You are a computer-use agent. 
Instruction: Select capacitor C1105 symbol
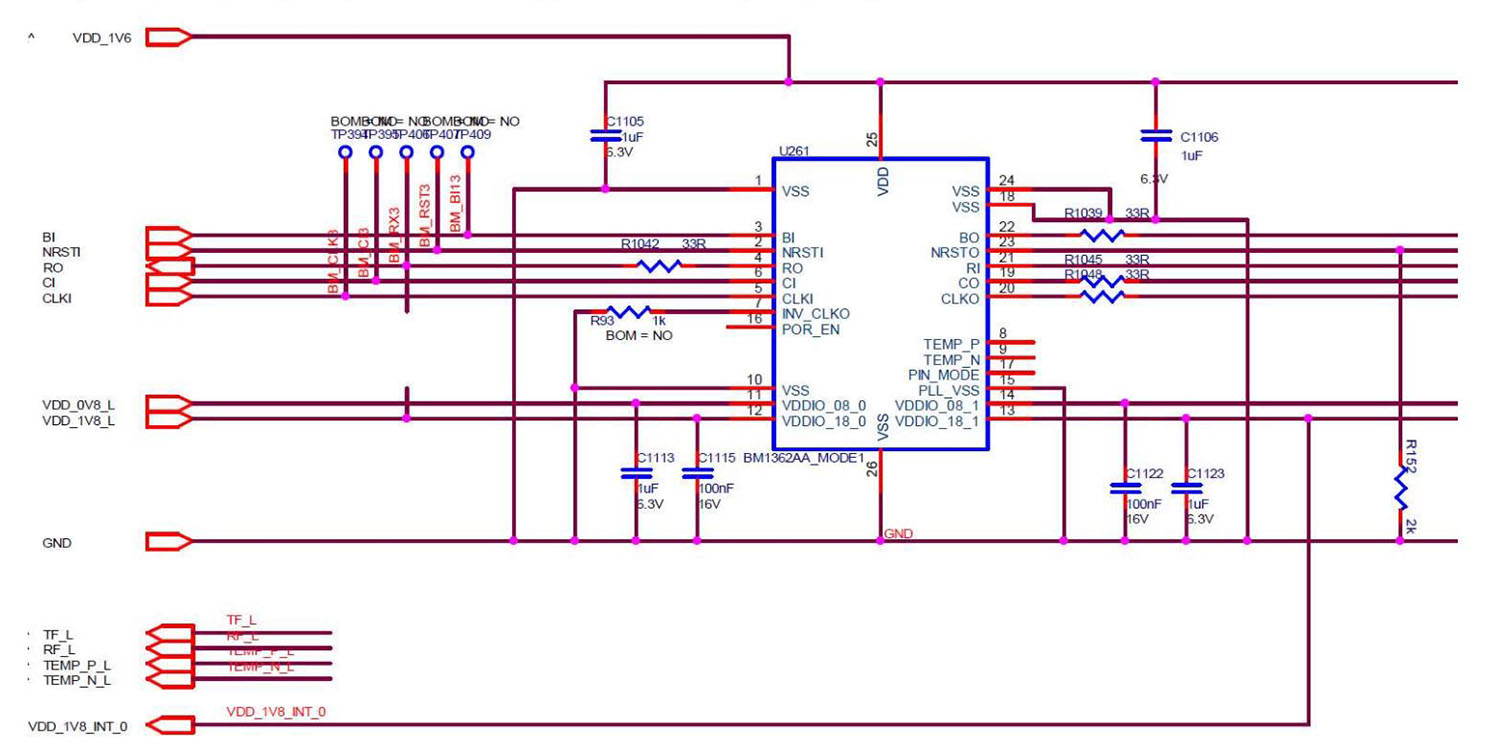605,136
